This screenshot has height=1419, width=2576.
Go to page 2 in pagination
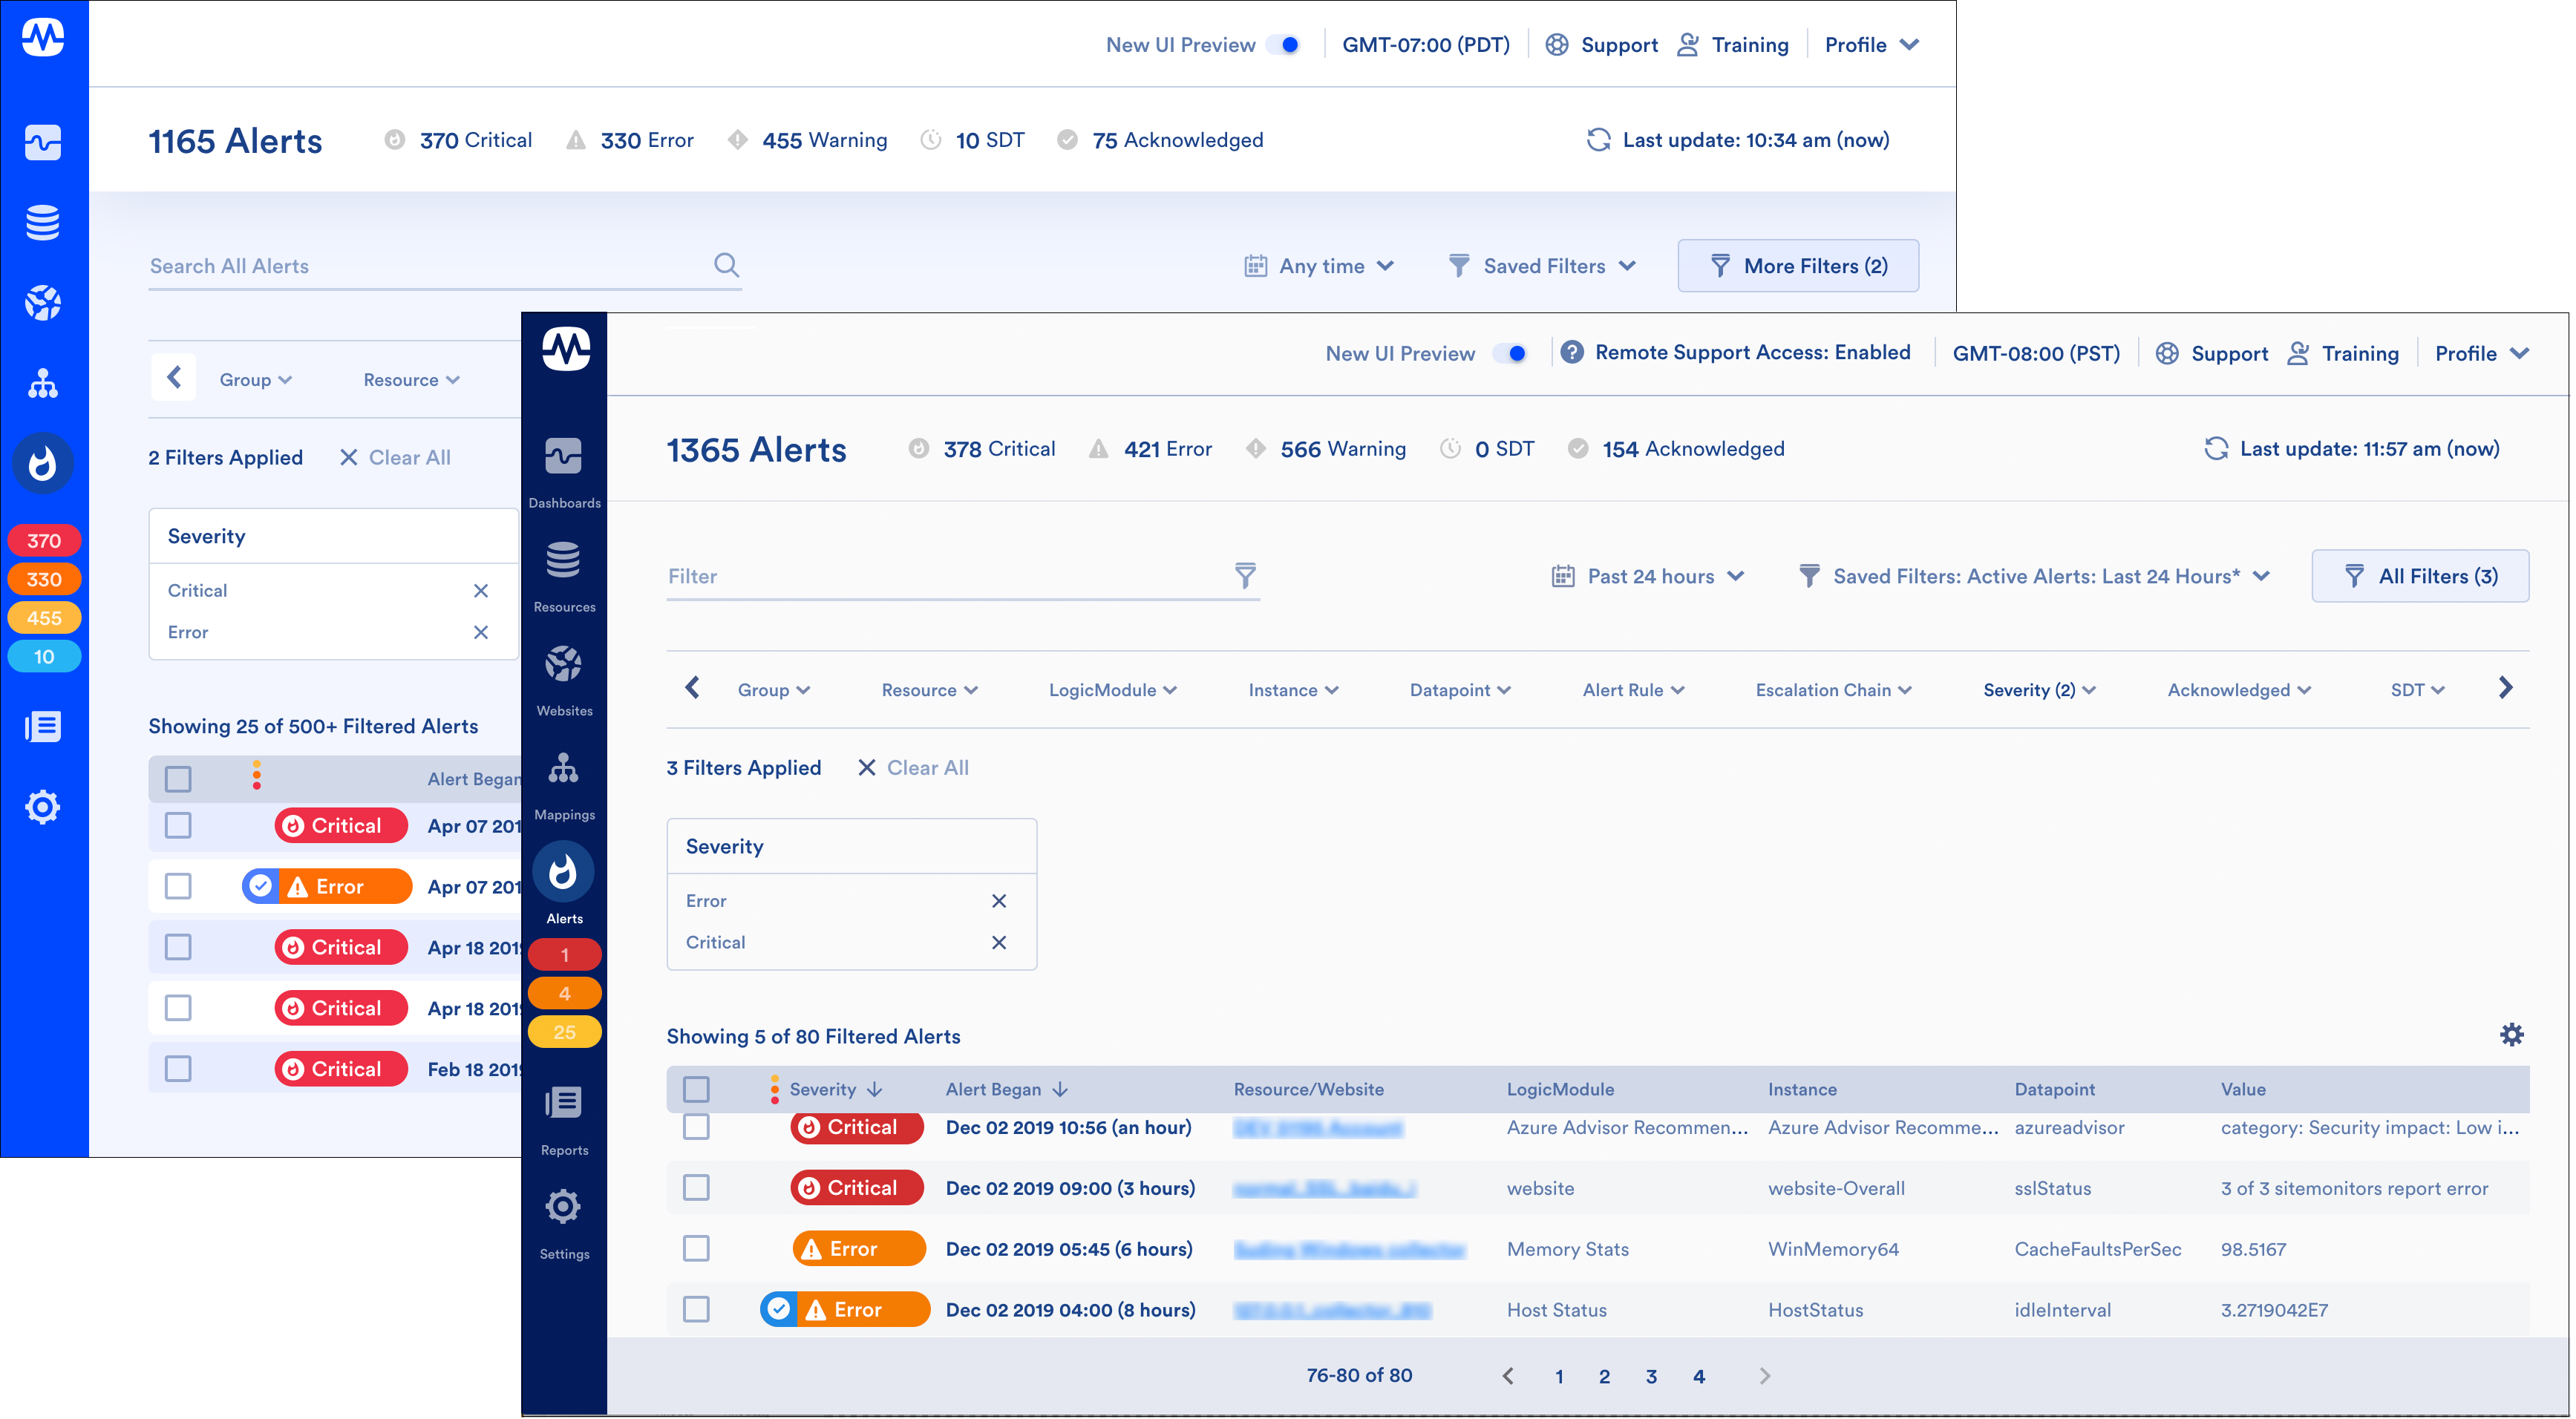(x=1604, y=1377)
